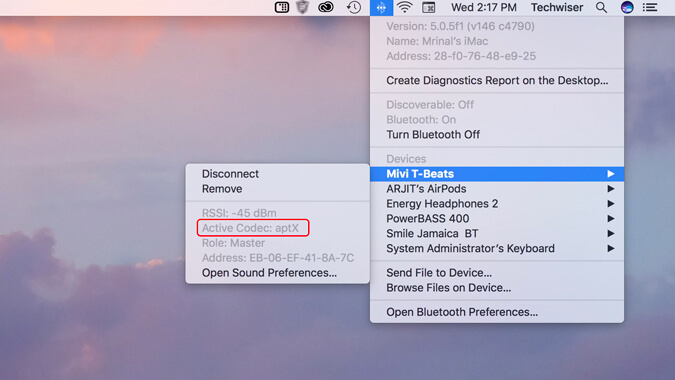Expand Smile Jamaica BT submenu arrow

(610, 234)
